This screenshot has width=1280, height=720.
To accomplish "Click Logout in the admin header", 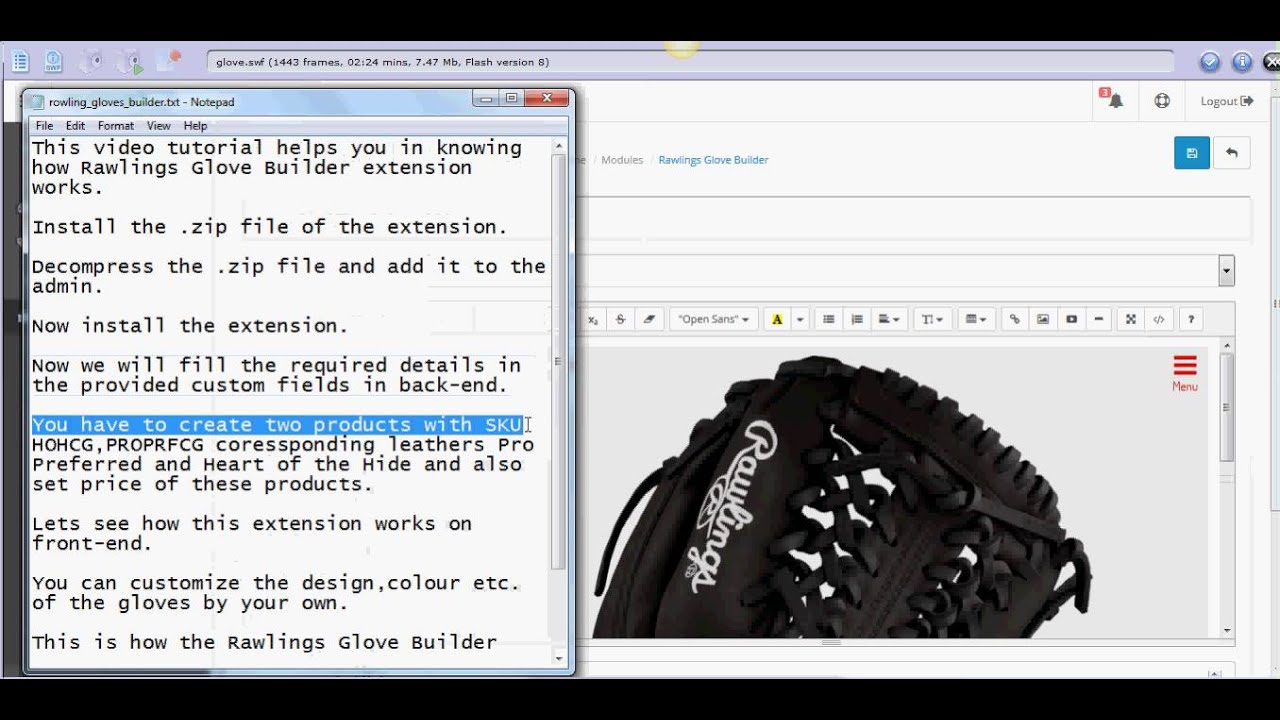I will [x=1226, y=101].
